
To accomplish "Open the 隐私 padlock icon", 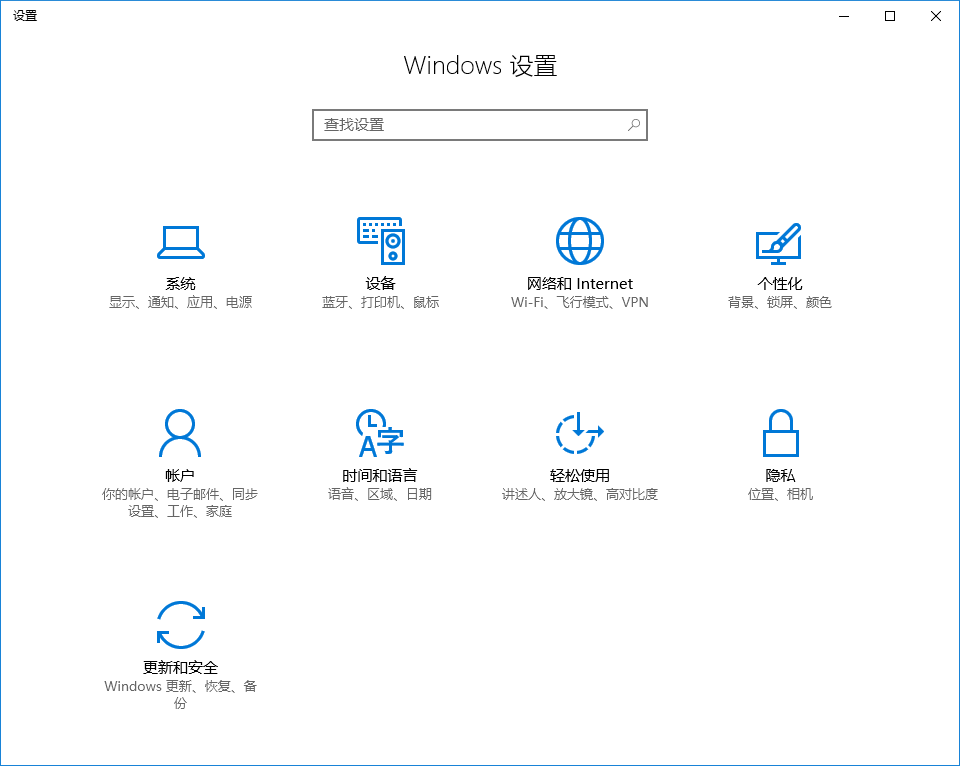I will [781, 433].
